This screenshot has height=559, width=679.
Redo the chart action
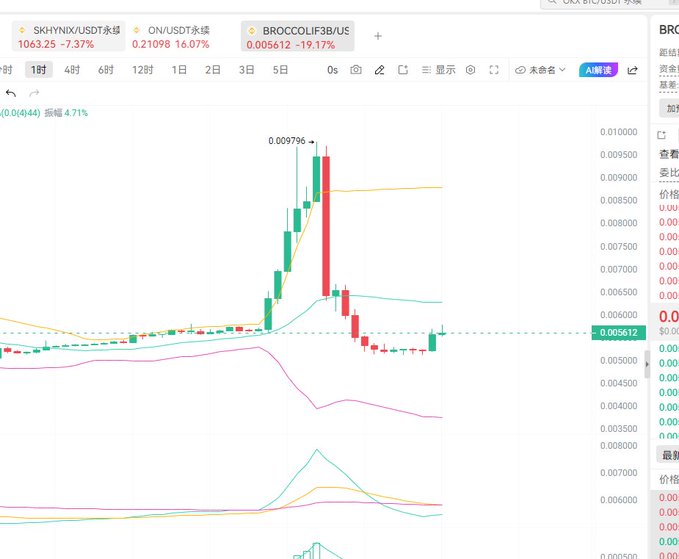tap(34, 93)
